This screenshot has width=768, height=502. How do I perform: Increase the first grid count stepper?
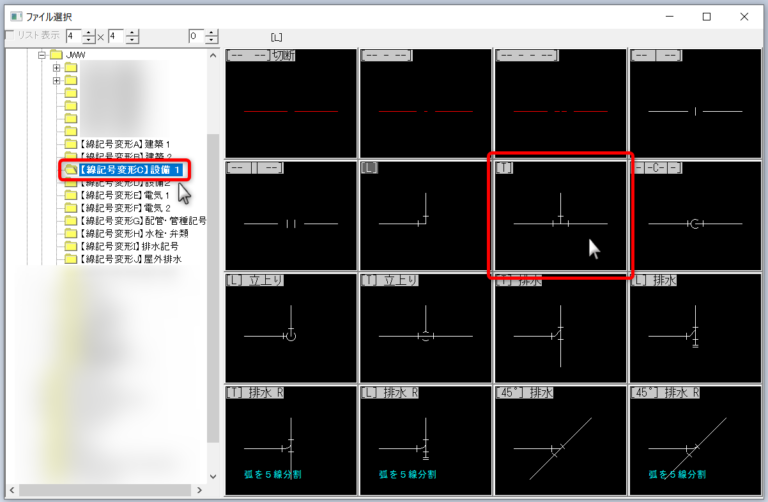click(89, 33)
